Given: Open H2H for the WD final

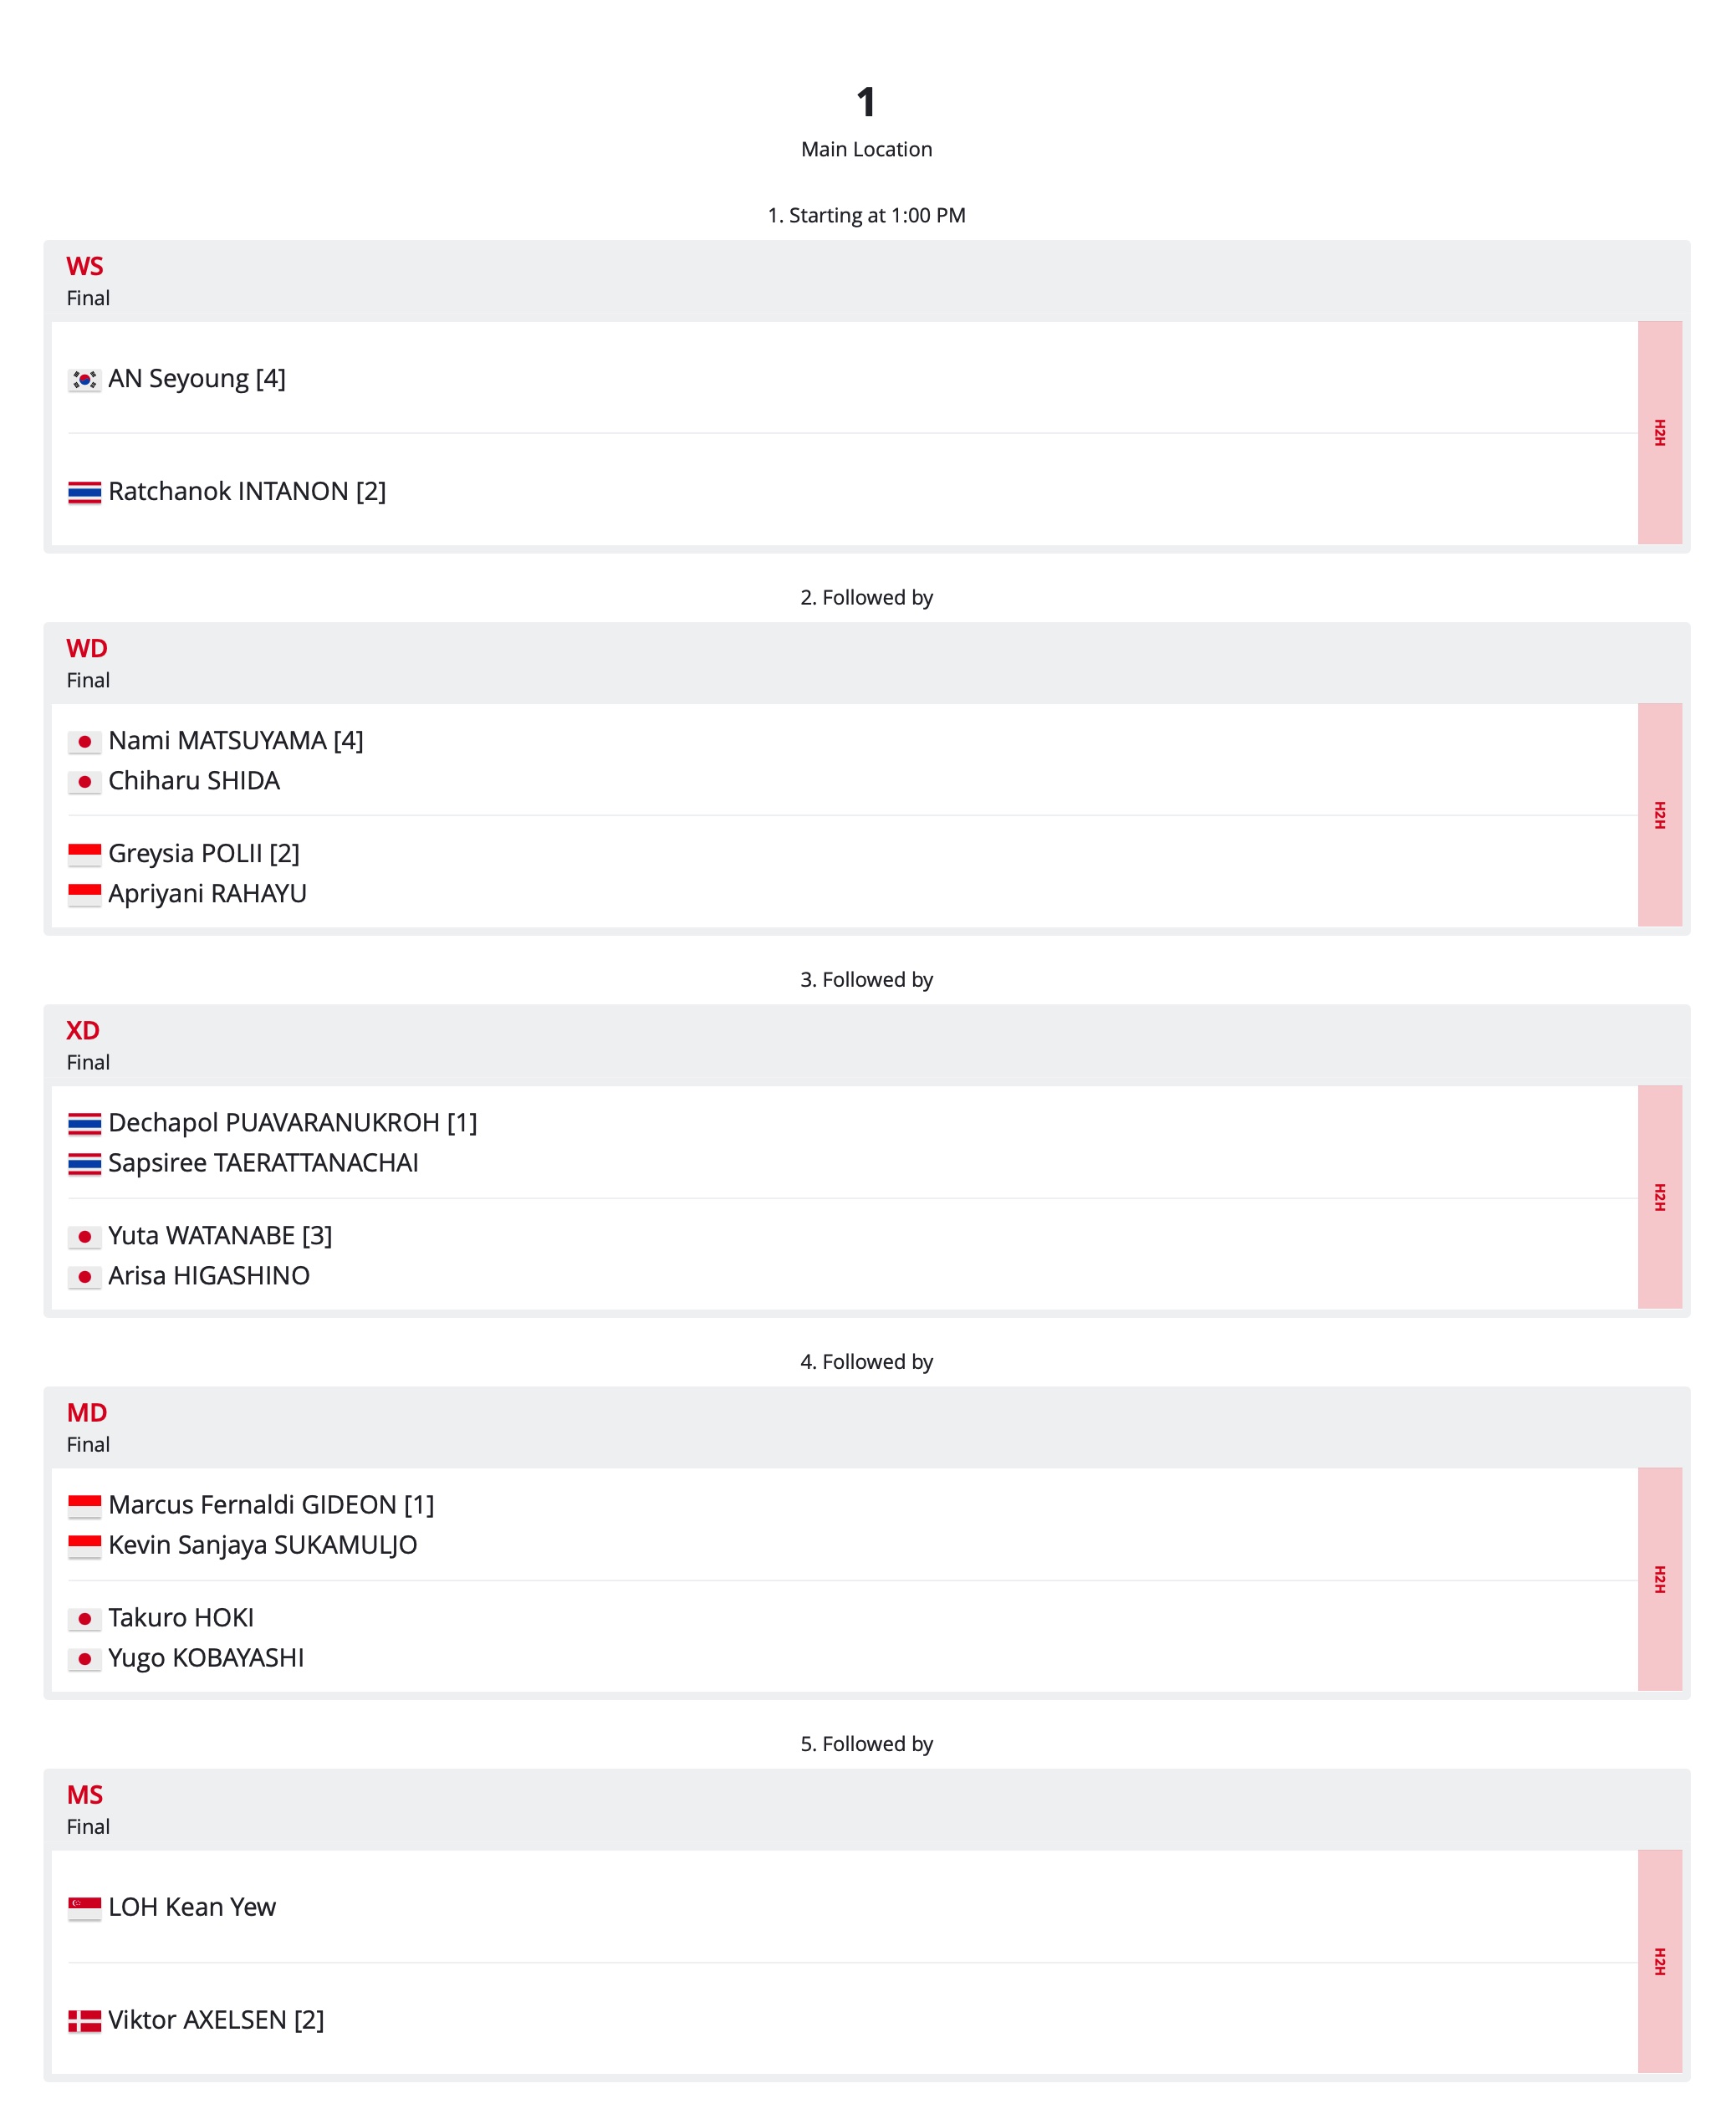Looking at the screenshot, I should [1659, 814].
